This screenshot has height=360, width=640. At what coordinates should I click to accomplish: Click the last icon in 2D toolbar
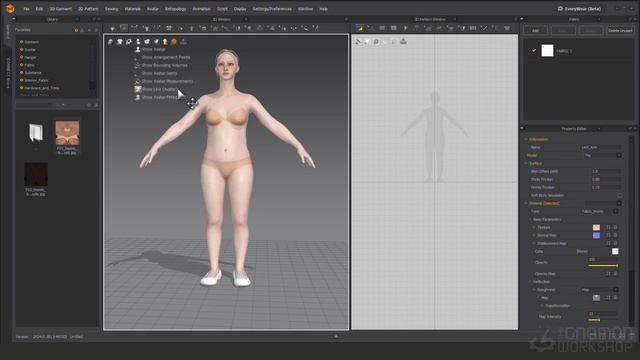click(507, 28)
